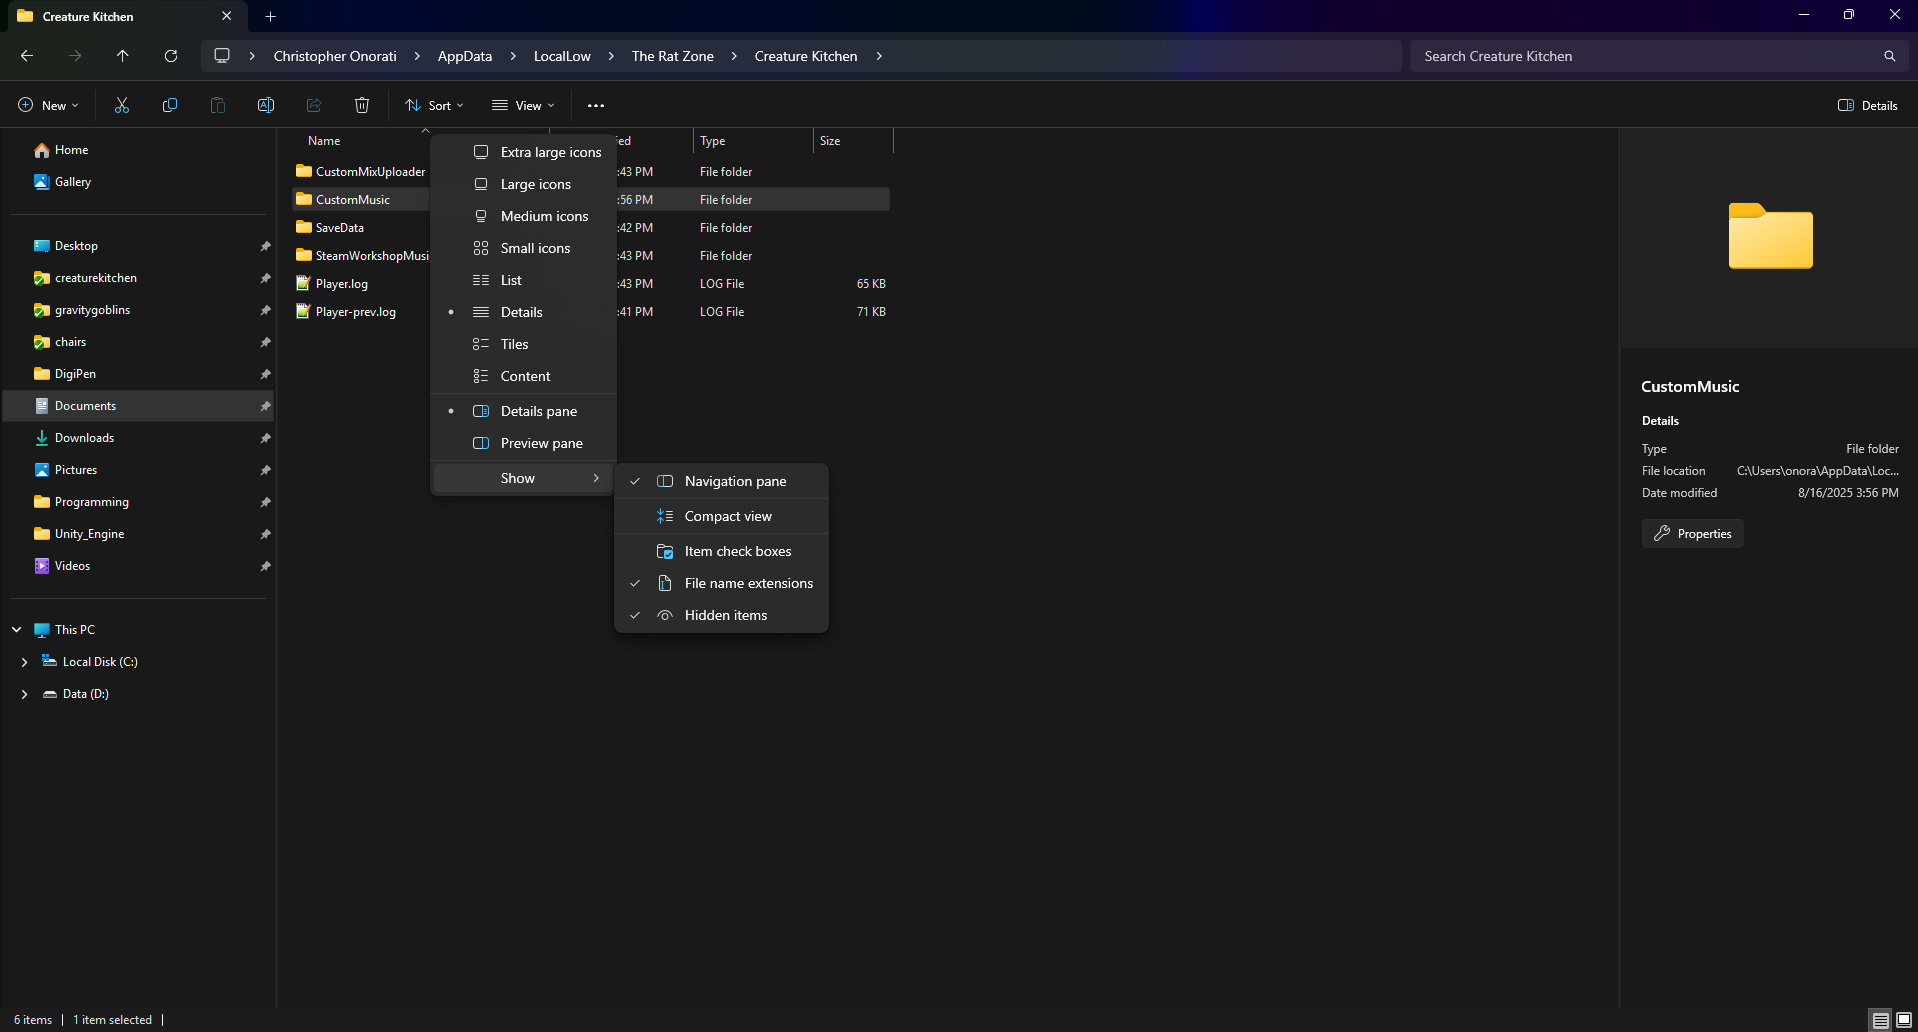Choose Medium icons layout
Screen dimensions: 1918x1032
(x=524, y=216)
